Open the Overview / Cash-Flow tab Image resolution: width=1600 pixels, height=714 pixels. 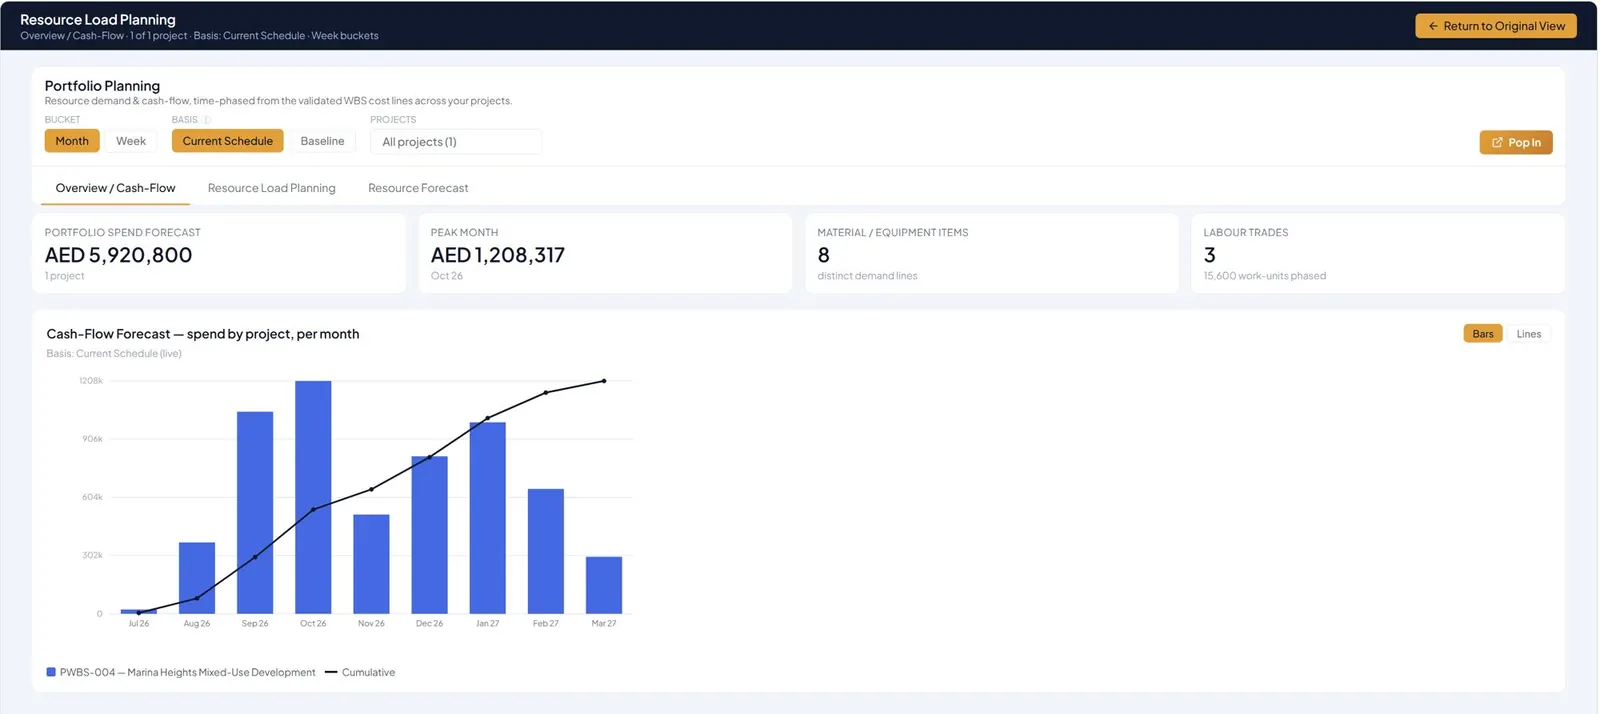click(115, 188)
